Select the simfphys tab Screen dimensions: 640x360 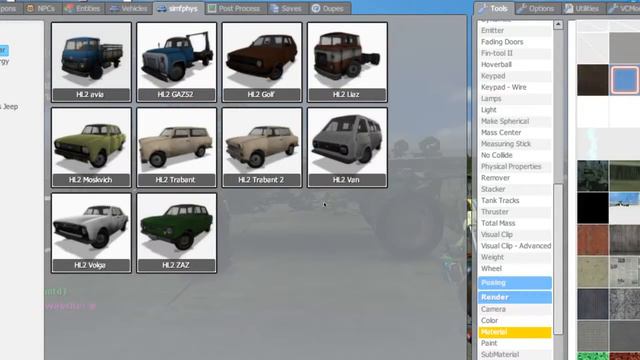click(178, 8)
